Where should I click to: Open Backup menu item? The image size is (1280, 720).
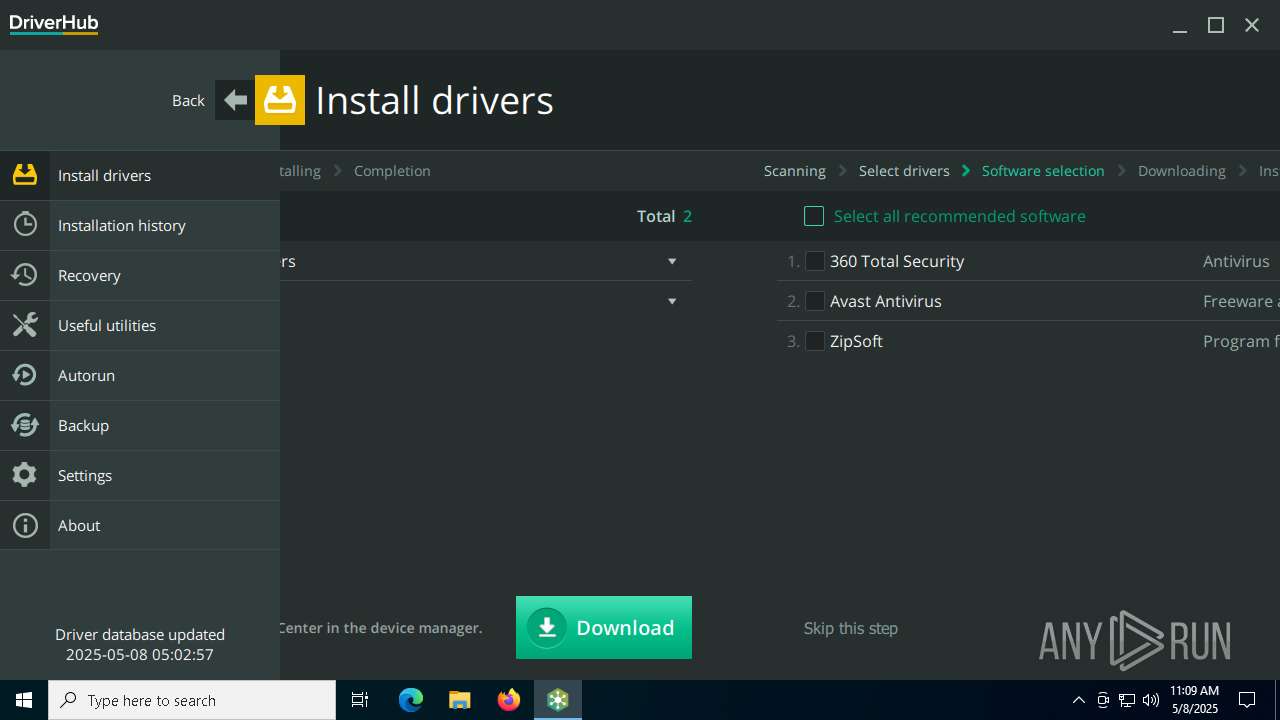point(140,425)
